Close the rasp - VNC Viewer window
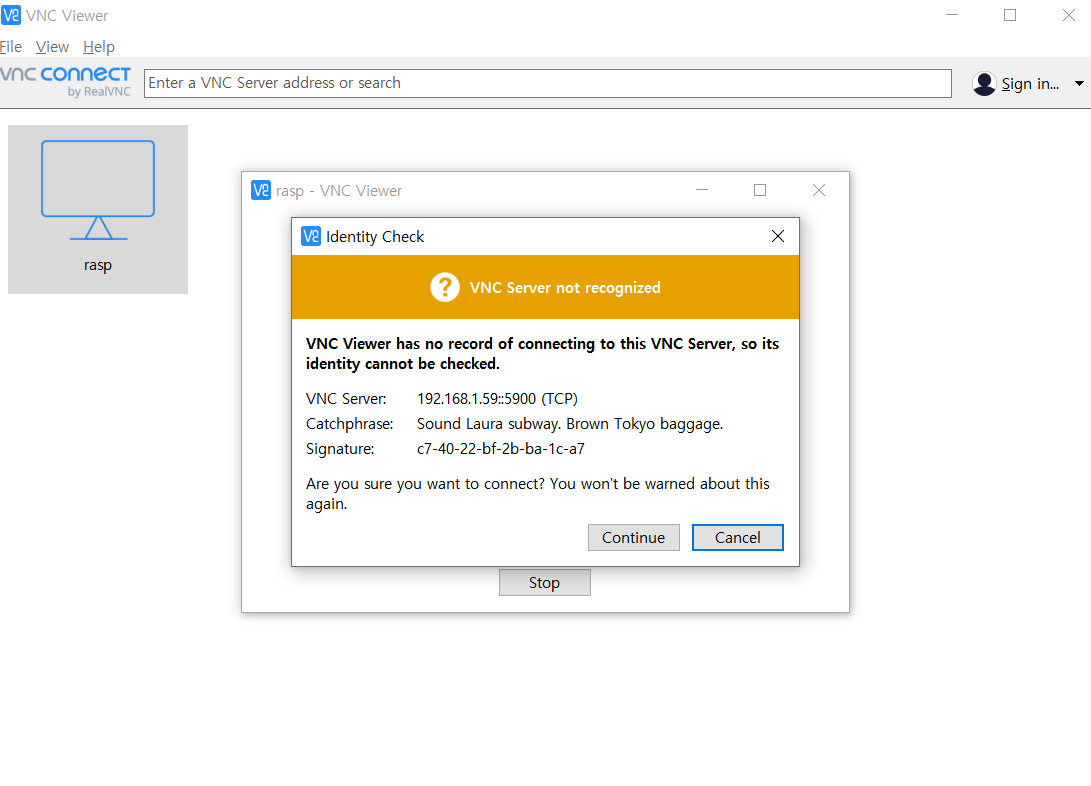 click(x=819, y=190)
